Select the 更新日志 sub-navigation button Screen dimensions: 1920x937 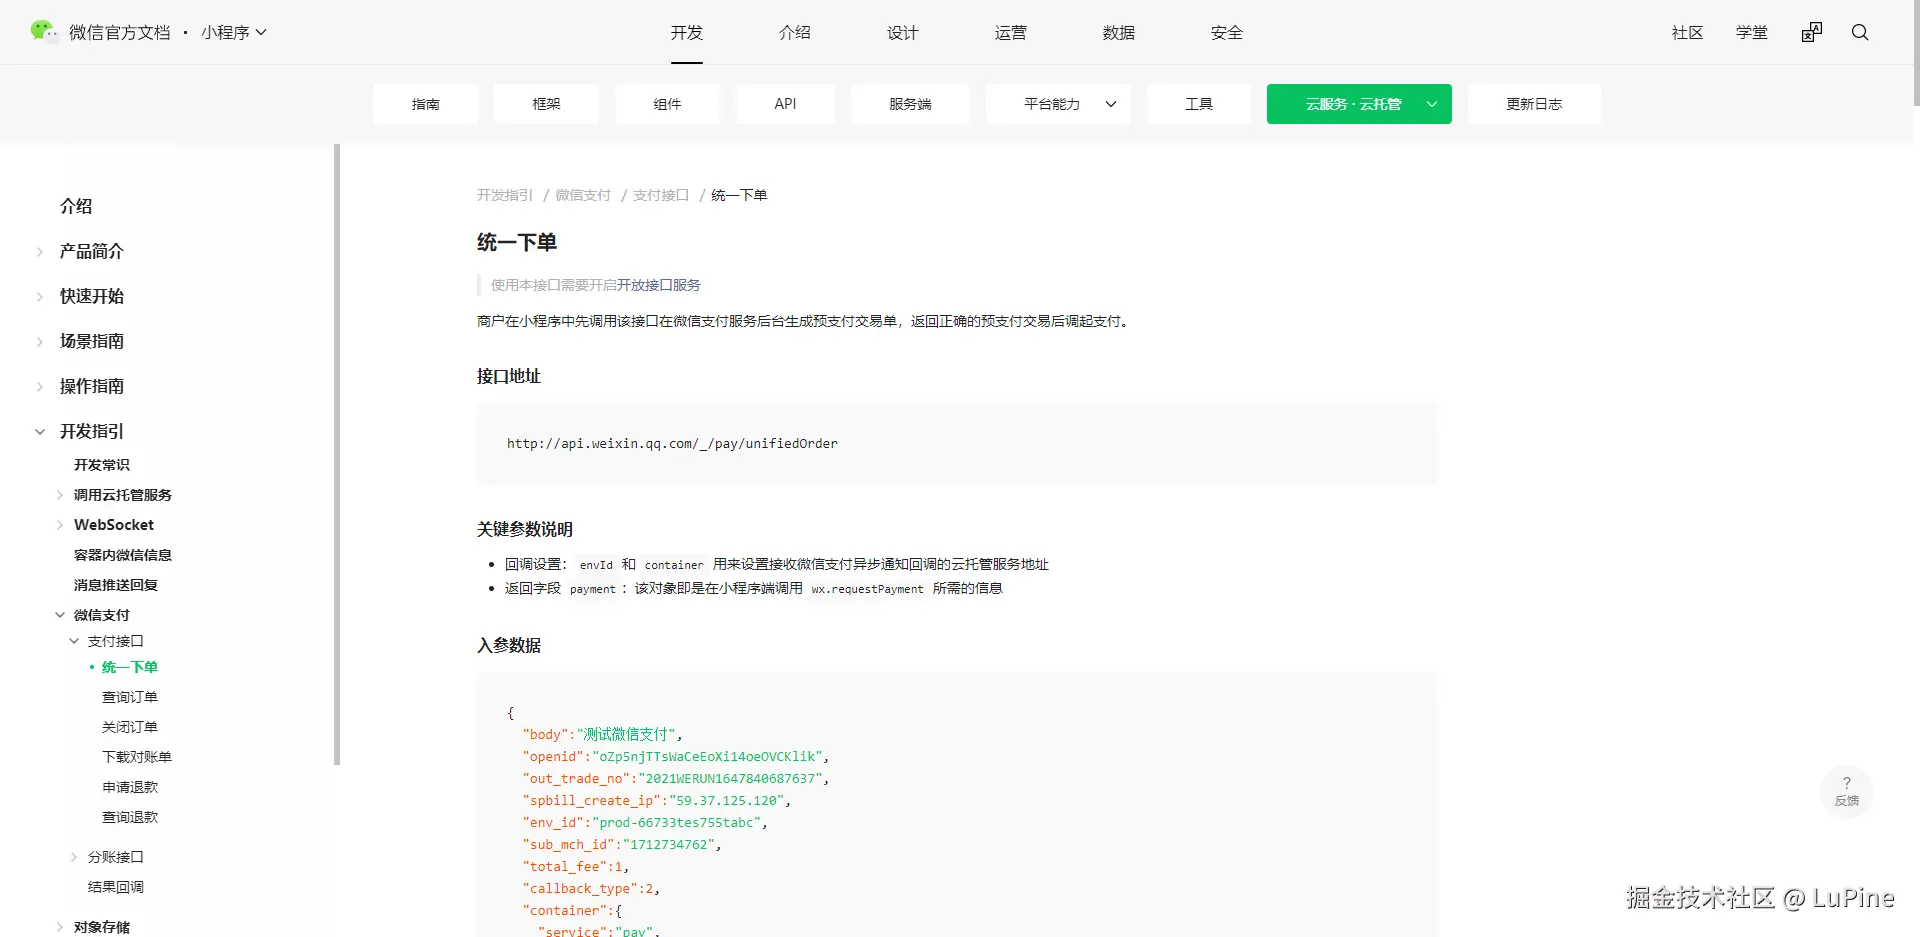[x=1534, y=104]
